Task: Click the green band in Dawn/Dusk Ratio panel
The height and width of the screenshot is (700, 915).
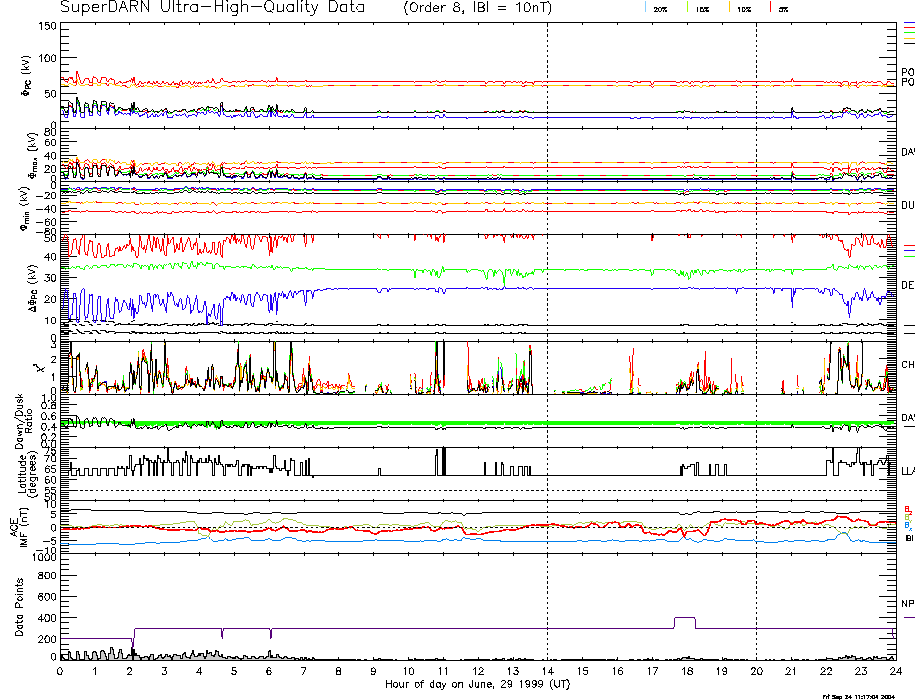Action: click(x=500, y=424)
